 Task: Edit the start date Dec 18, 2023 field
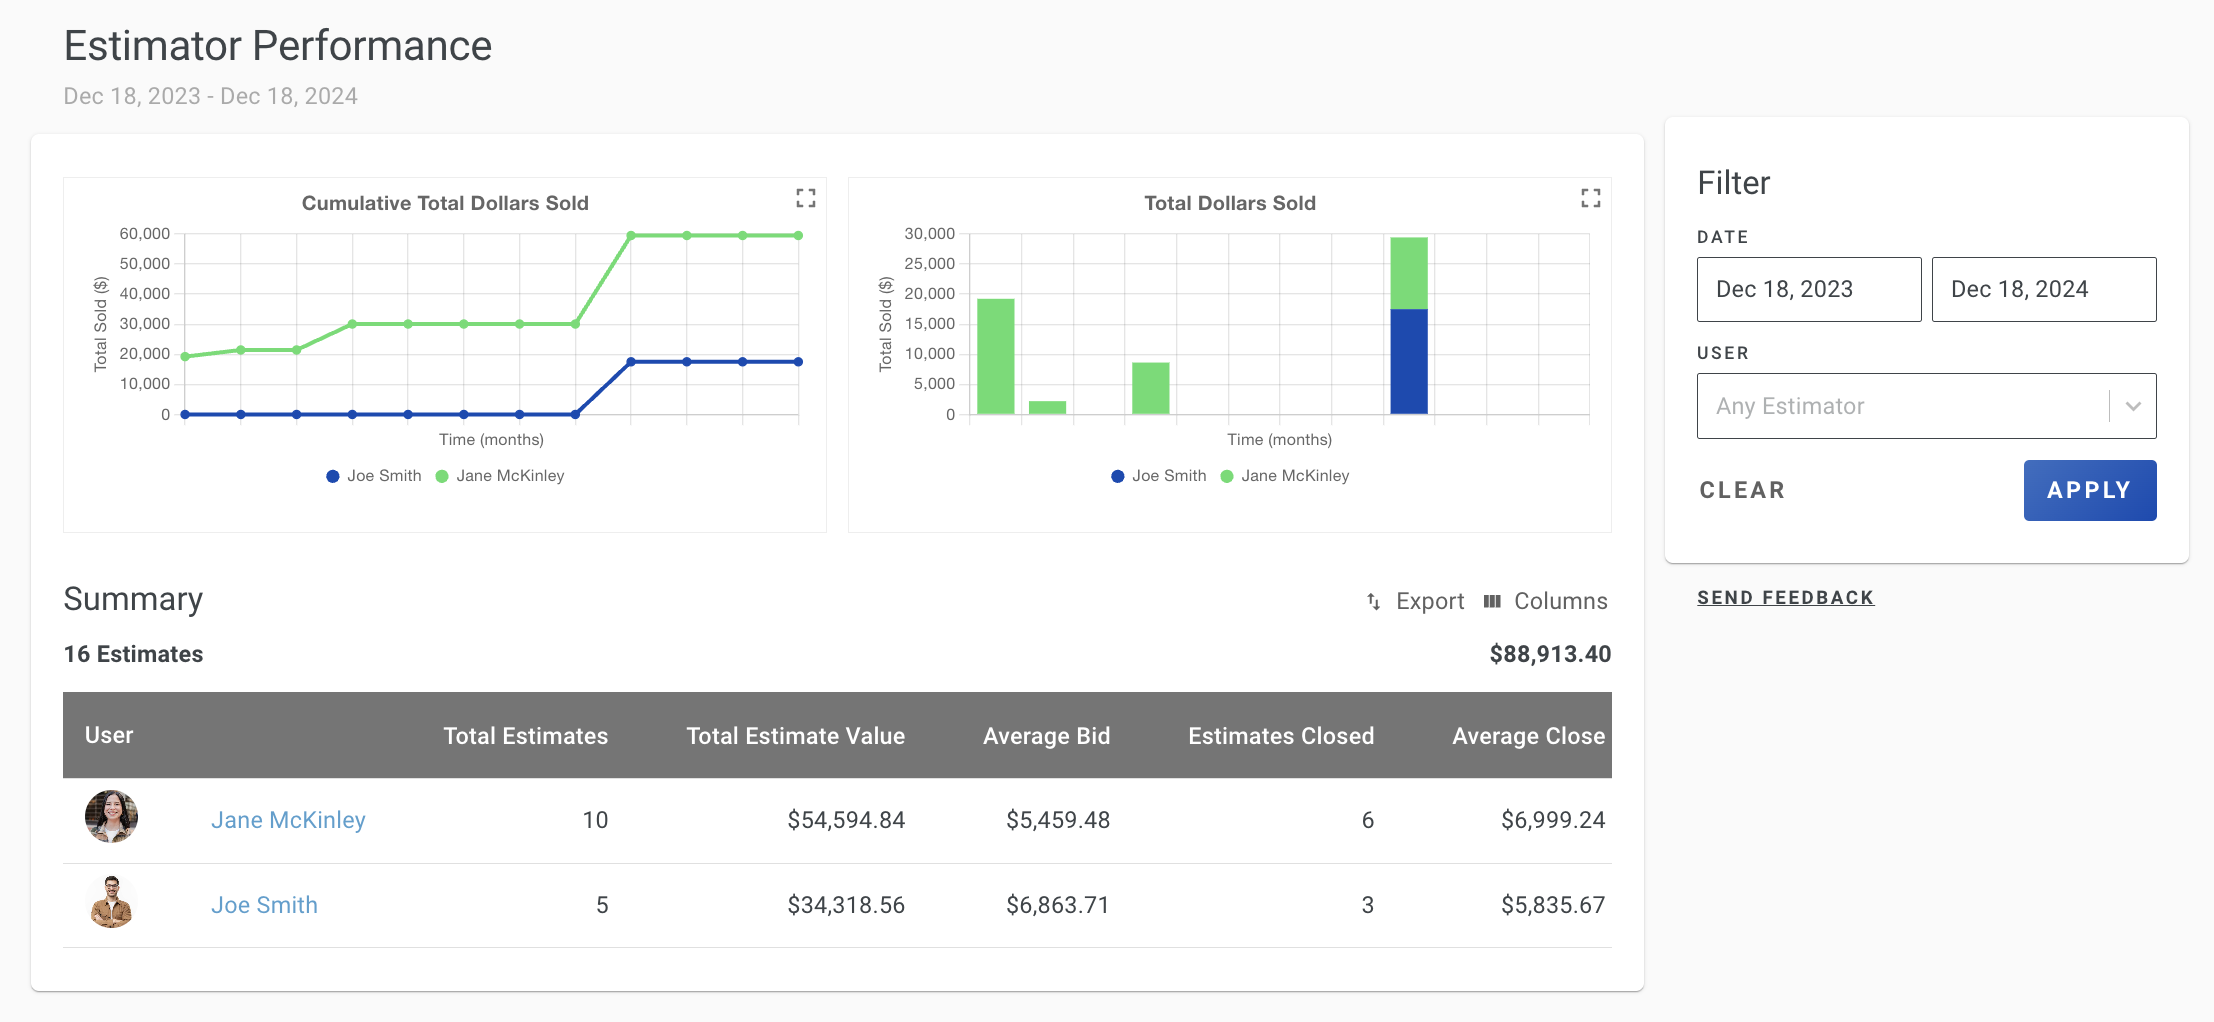point(1809,289)
